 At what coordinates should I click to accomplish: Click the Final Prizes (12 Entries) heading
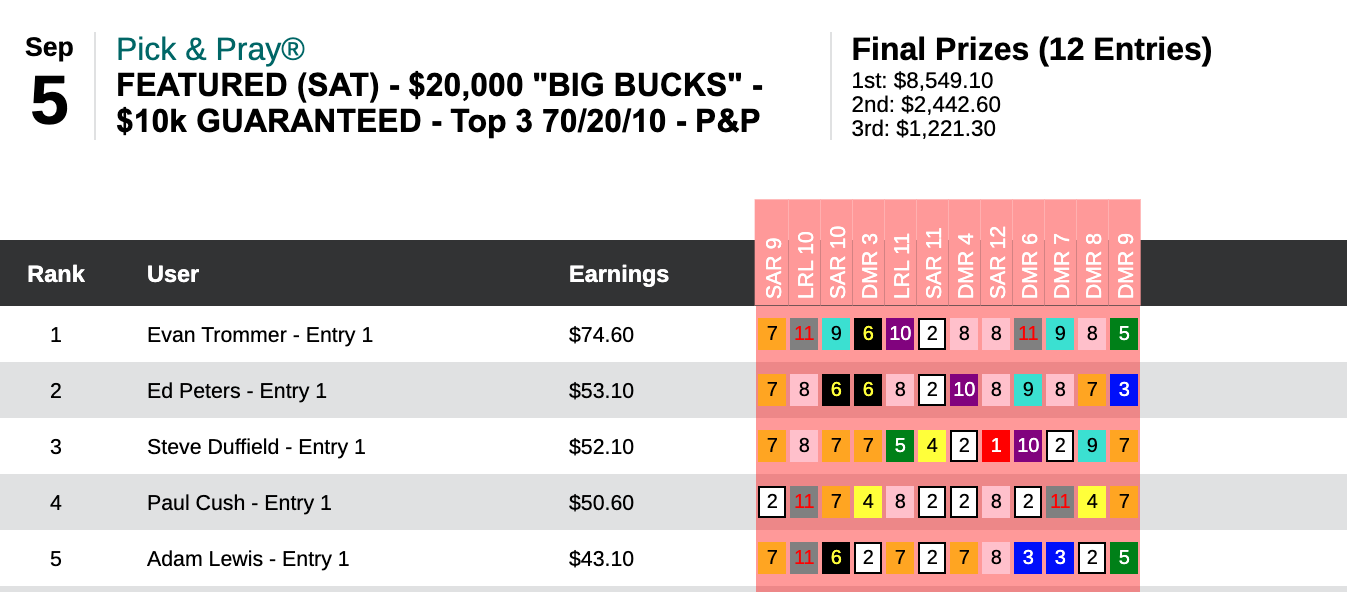pos(1031,49)
